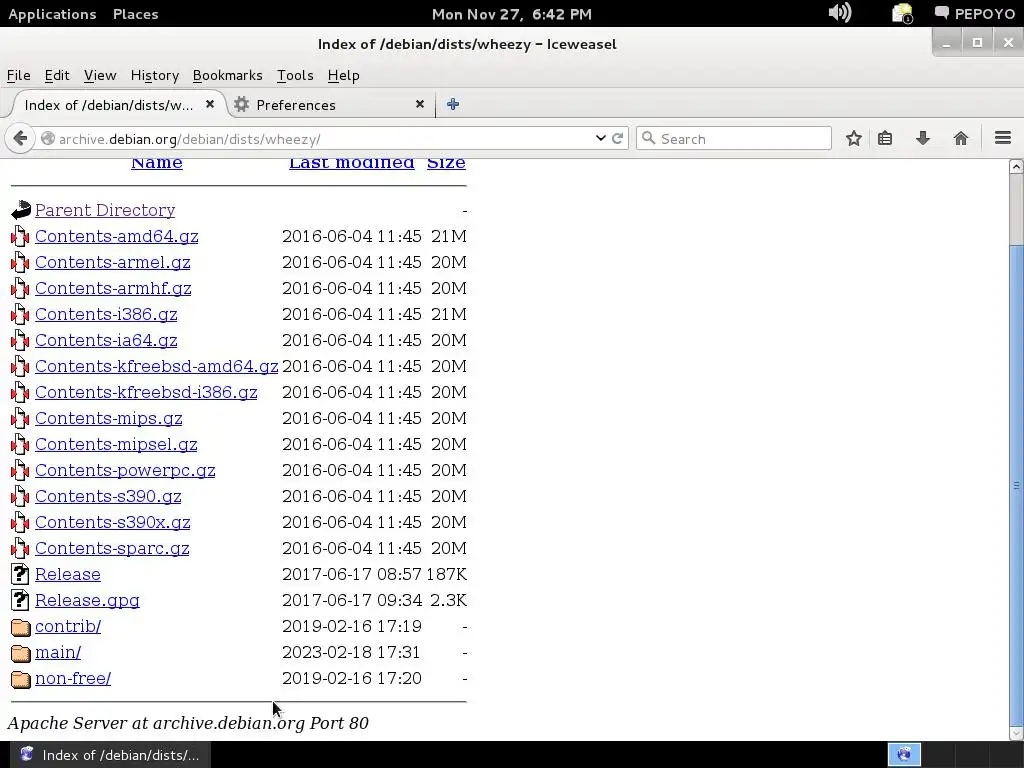Click the unknown-file icon beside Release
This screenshot has width=1024, height=768.
coord(20,575)
